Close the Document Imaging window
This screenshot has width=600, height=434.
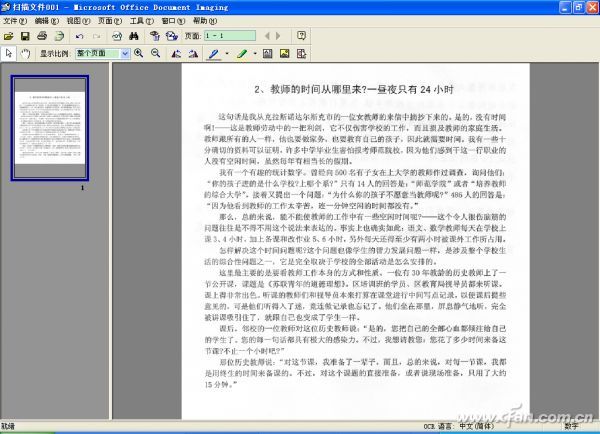(593, 7)
